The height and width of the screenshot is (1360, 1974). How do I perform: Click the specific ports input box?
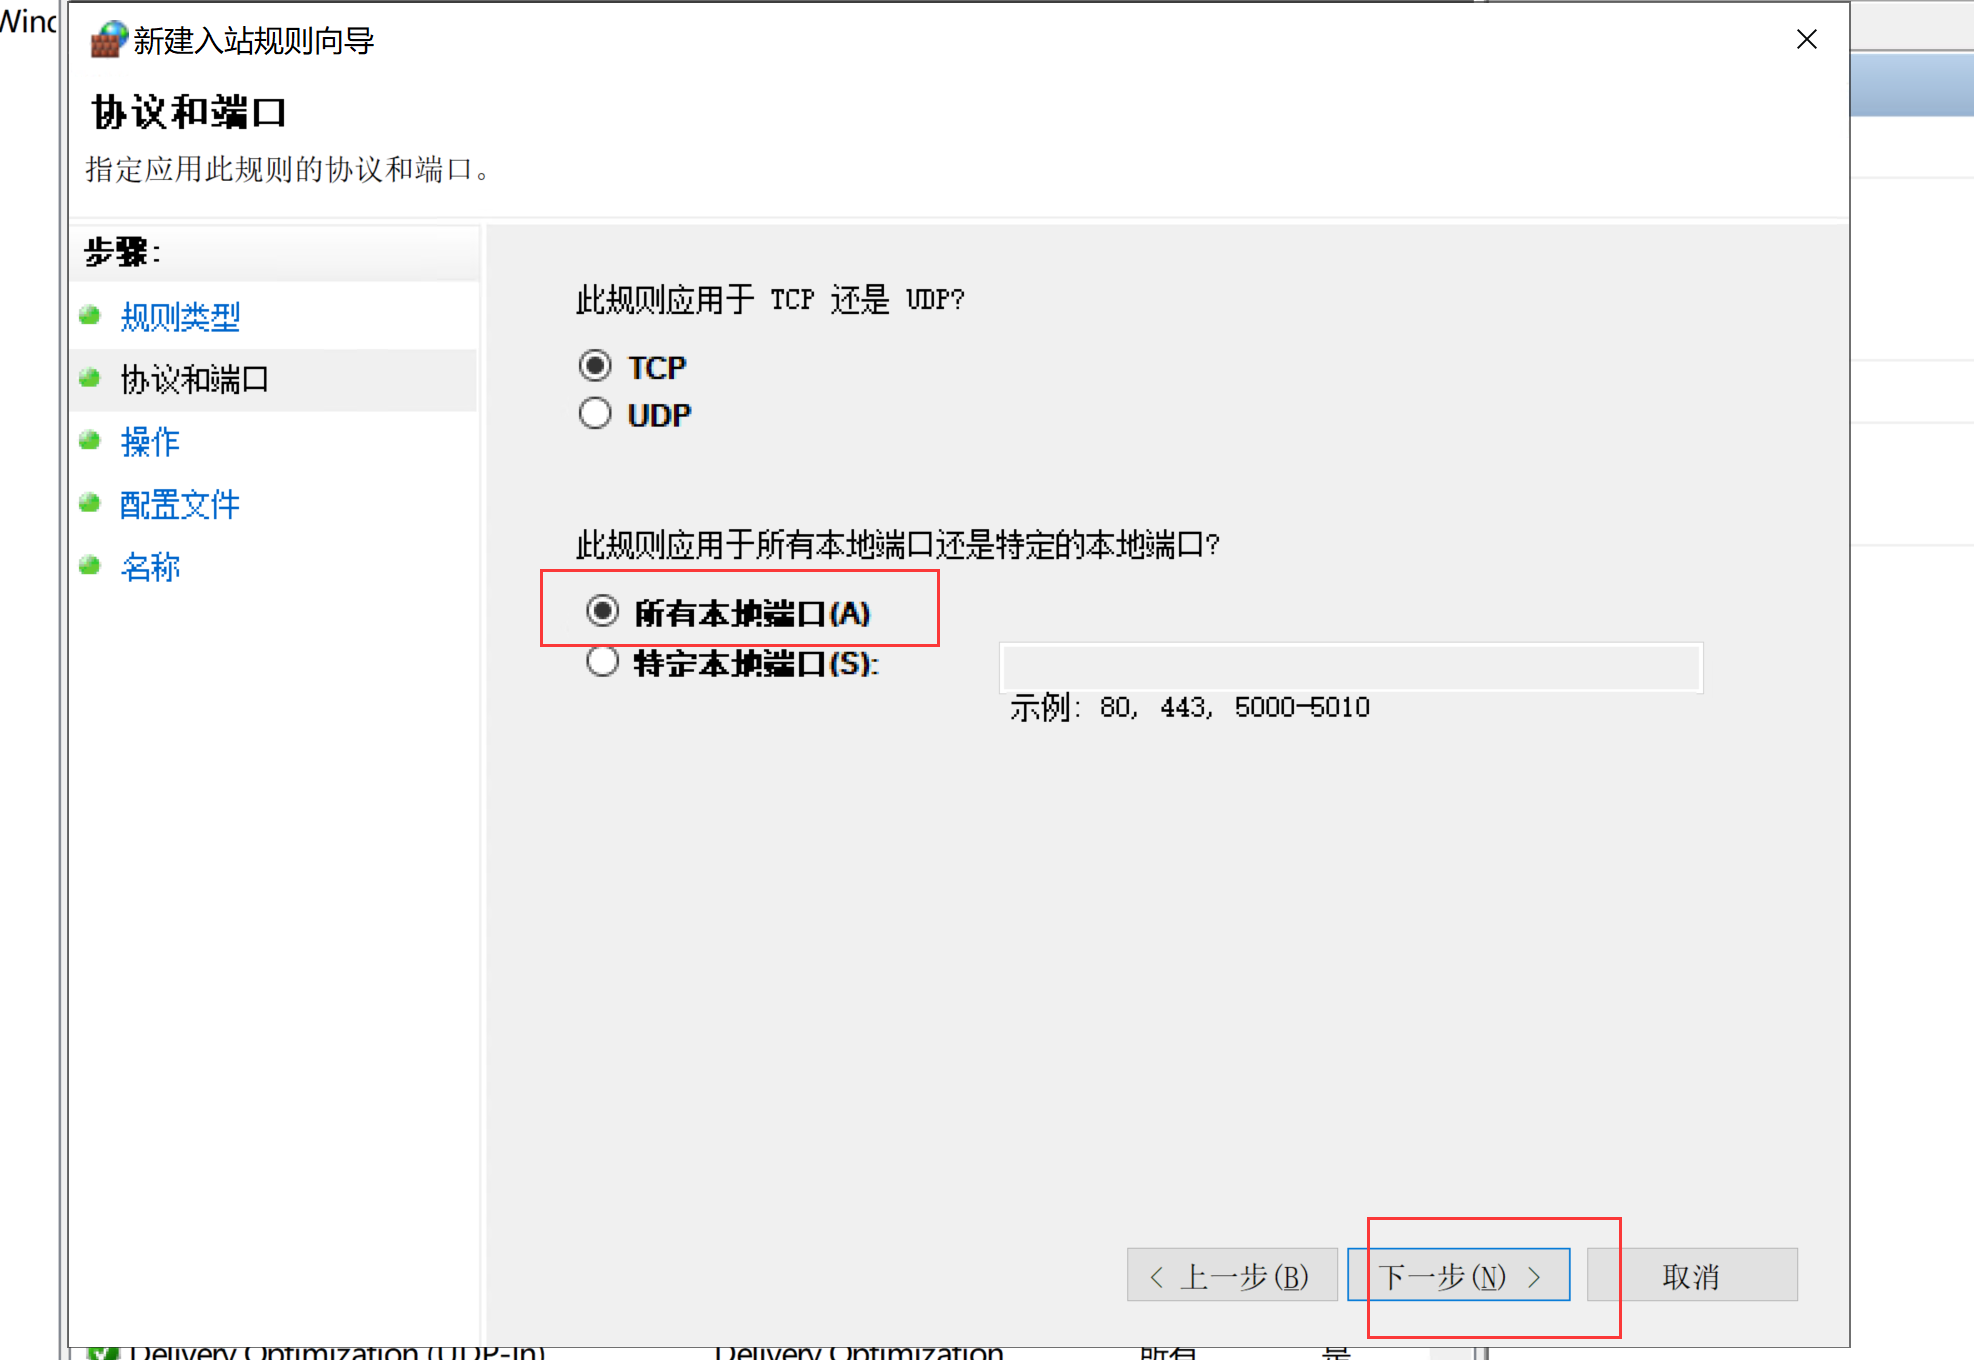(1349, 667)
